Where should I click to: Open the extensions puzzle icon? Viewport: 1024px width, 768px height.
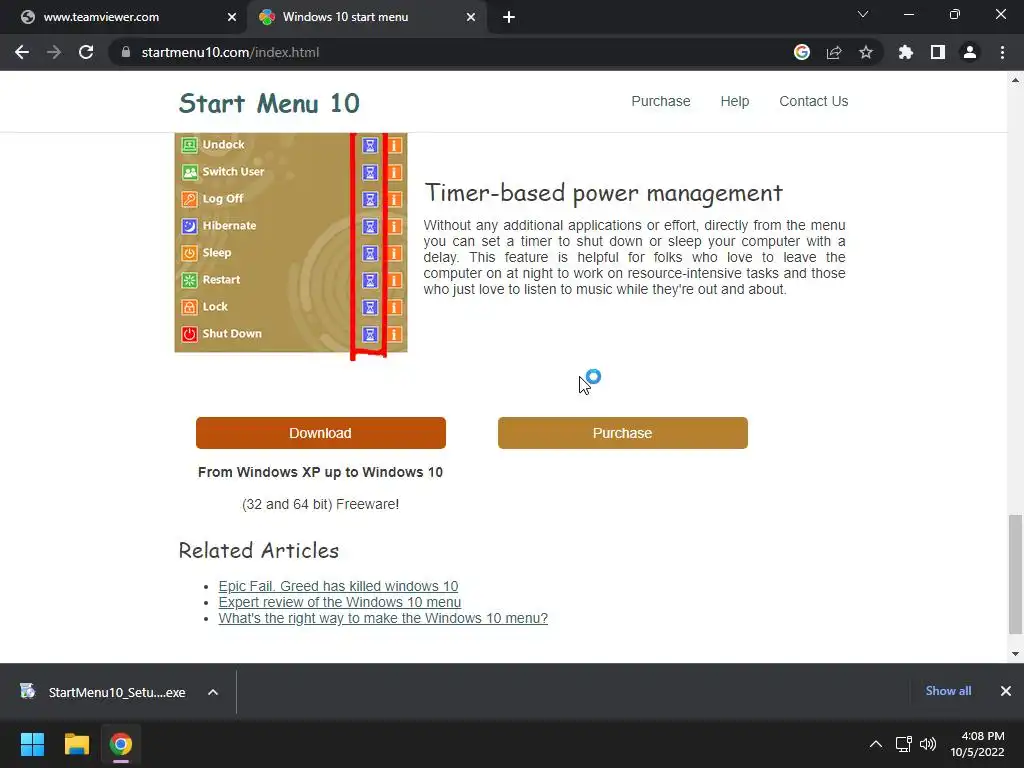click(x=905, y=52)
